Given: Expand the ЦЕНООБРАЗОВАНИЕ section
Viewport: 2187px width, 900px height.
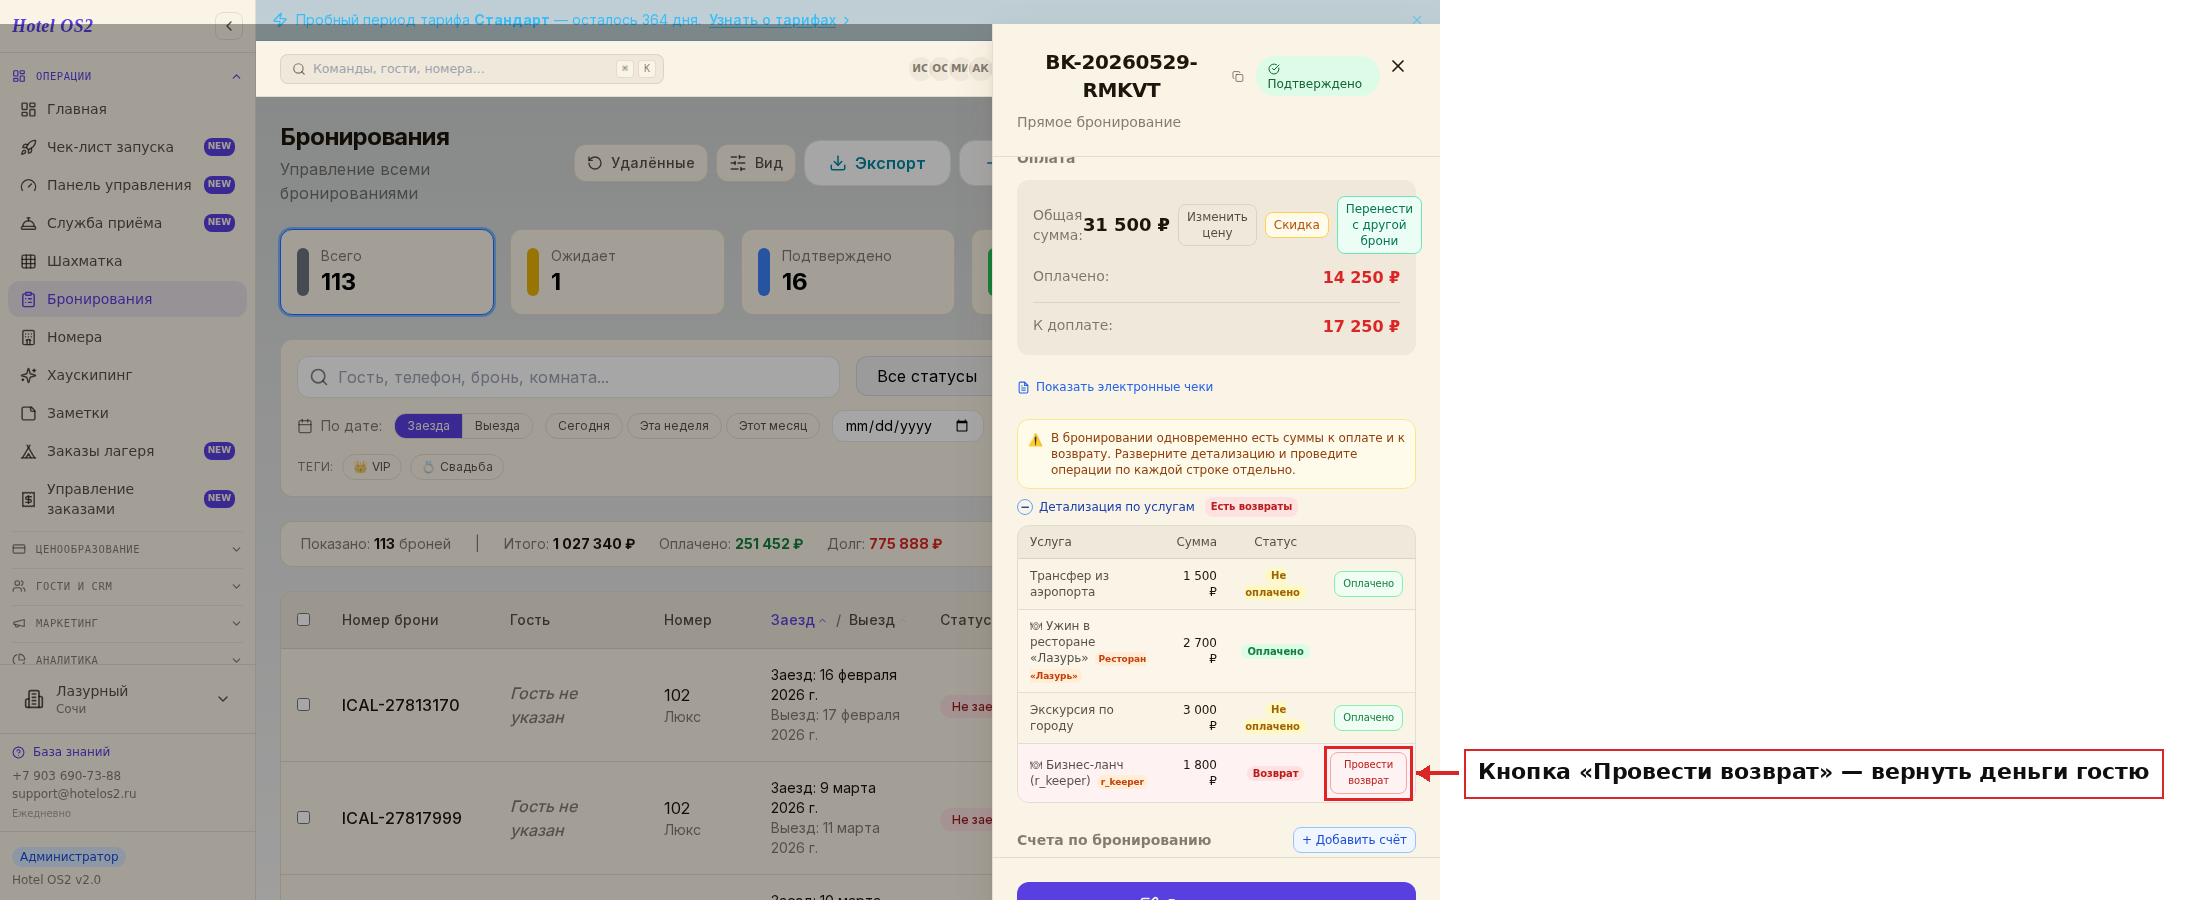Looking at the screenshot, I should click(127, 549).
